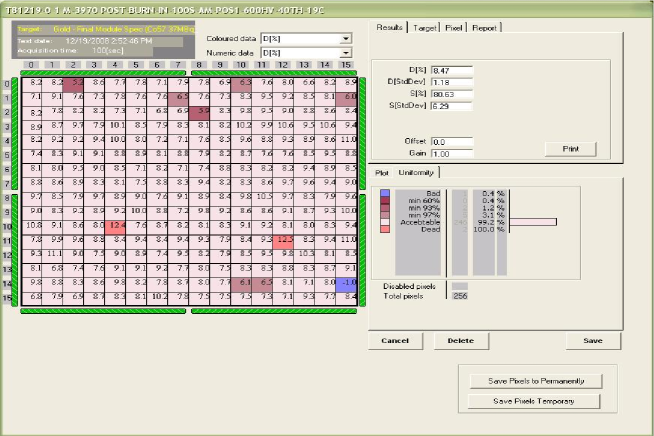Click the blue Bad legend swatch
This screenshot has width=654, height=436.
click(x=386, y=191)
